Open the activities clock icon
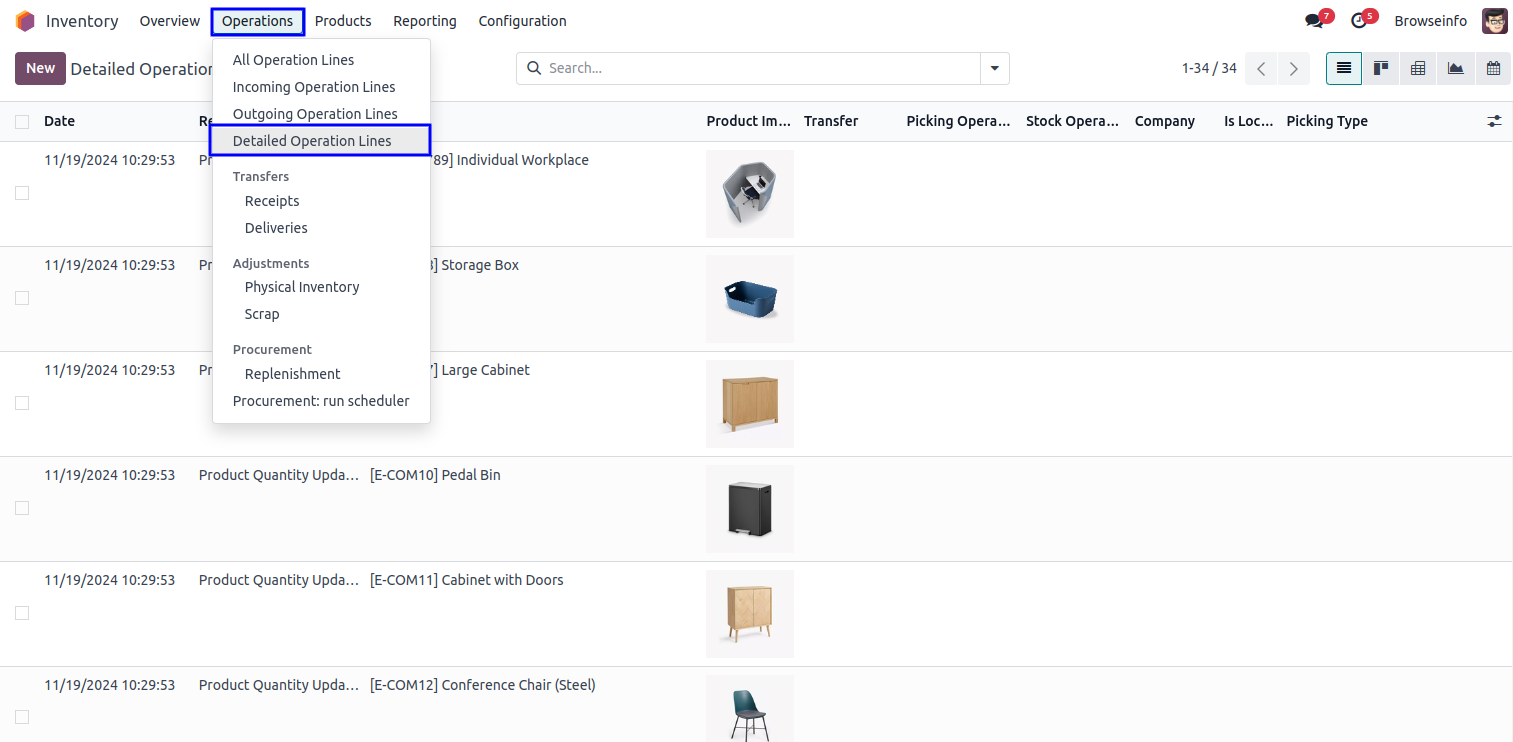1513x742 pixels. tap(1358, 21)
